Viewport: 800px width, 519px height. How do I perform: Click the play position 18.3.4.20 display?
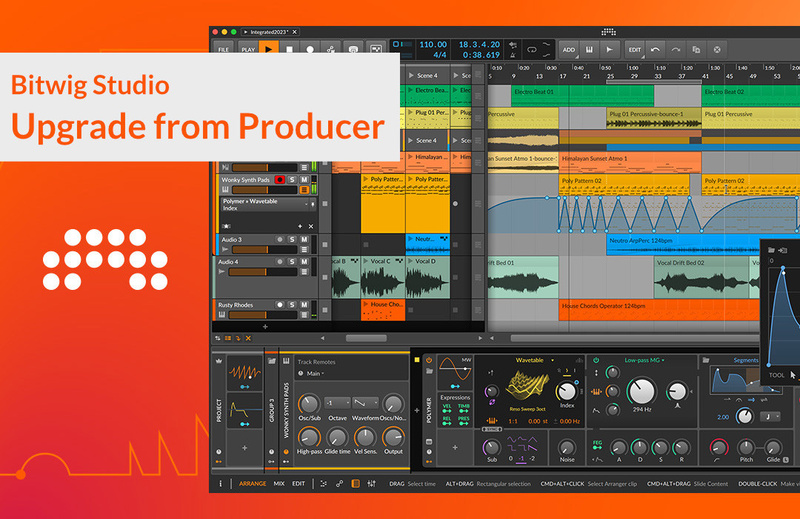[x=479, y=44]
